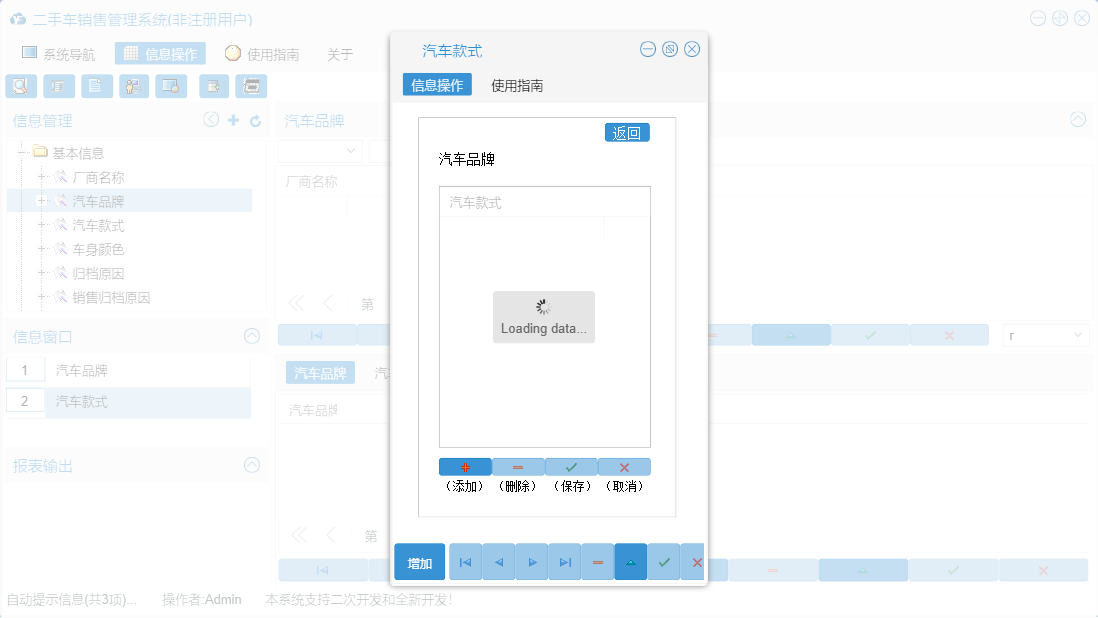The image size is (1098, 618).
Task: Click the 返回 button
Action: (x=627, y=132)
